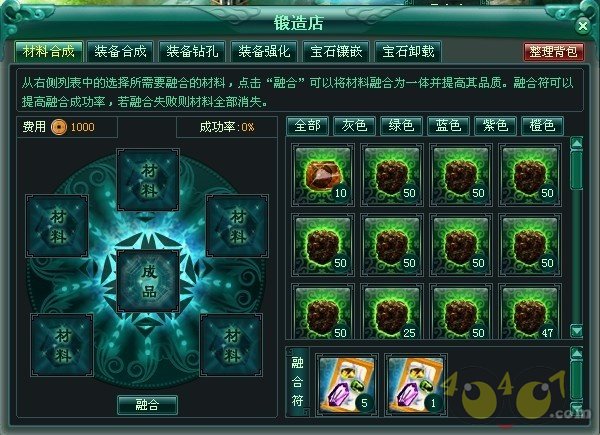The width and height of the screenshot is (600, 435).
Task: Select the red gem with count 10
Action: pyautogui.click(x=323, y=175)
